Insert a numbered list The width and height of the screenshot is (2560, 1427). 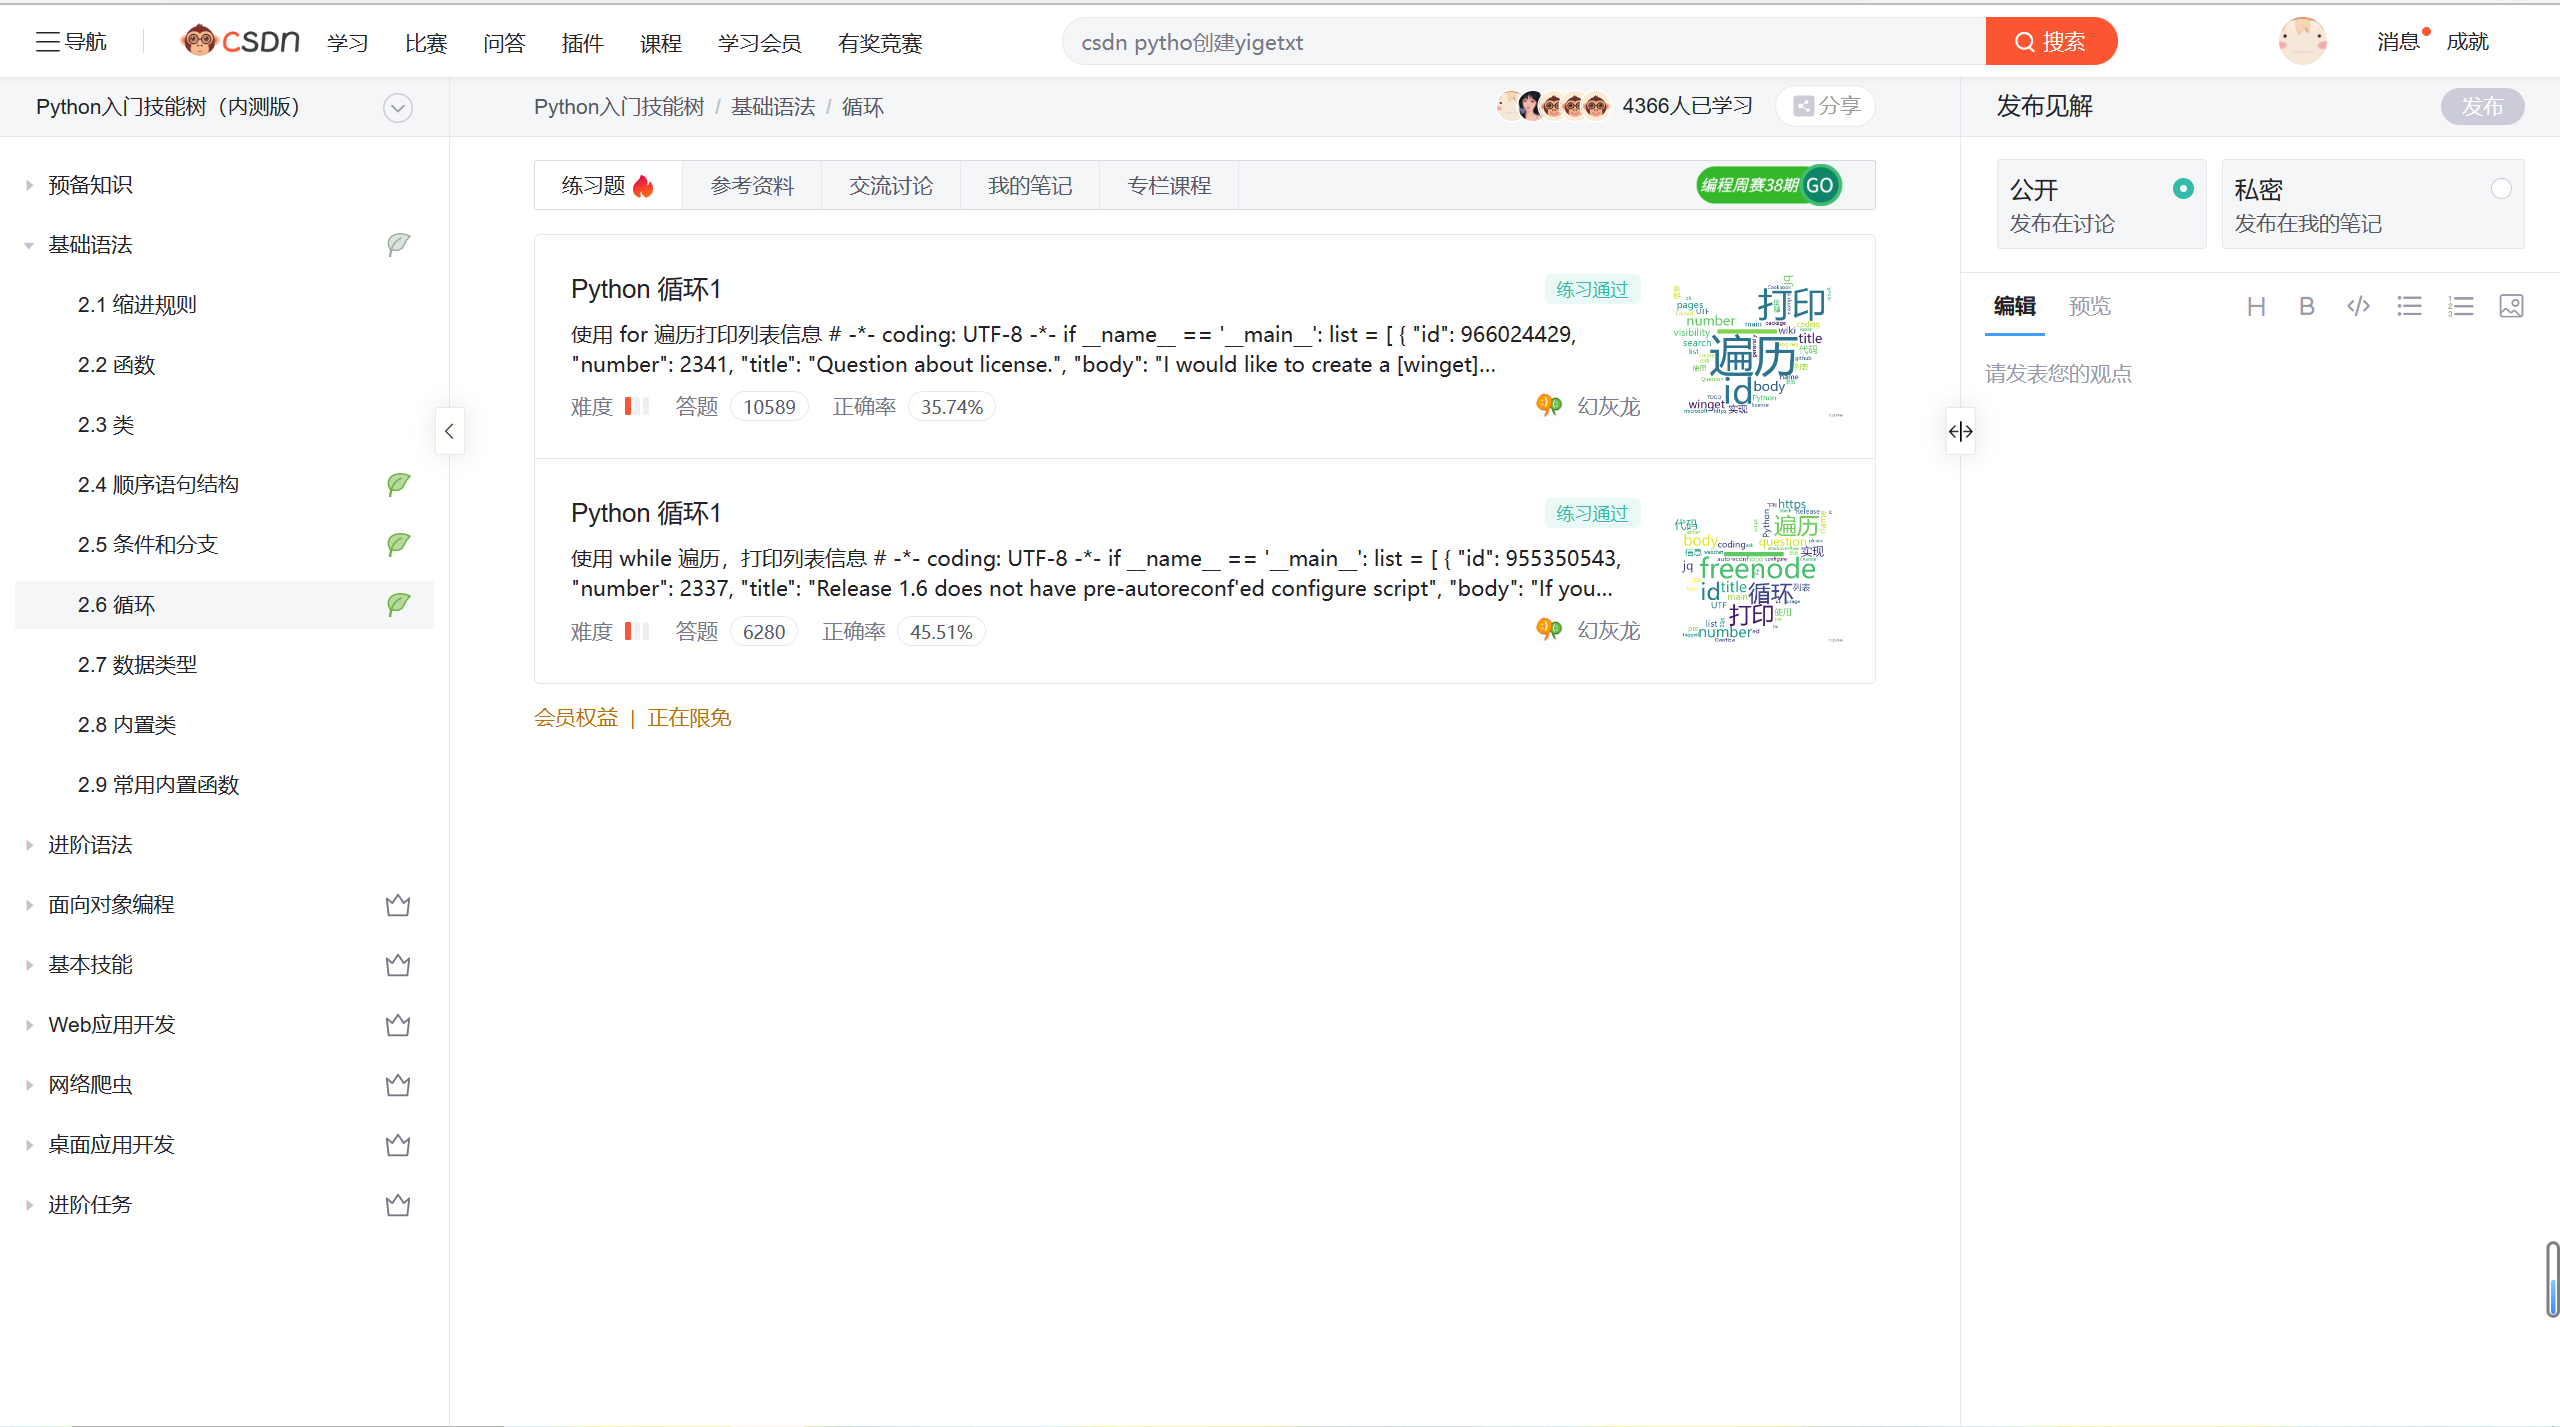tap(2460, 306)
